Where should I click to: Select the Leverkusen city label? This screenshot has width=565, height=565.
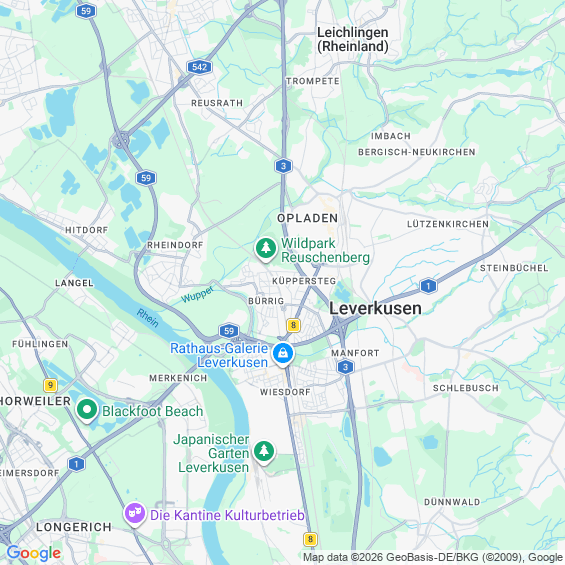click(375, 309)
